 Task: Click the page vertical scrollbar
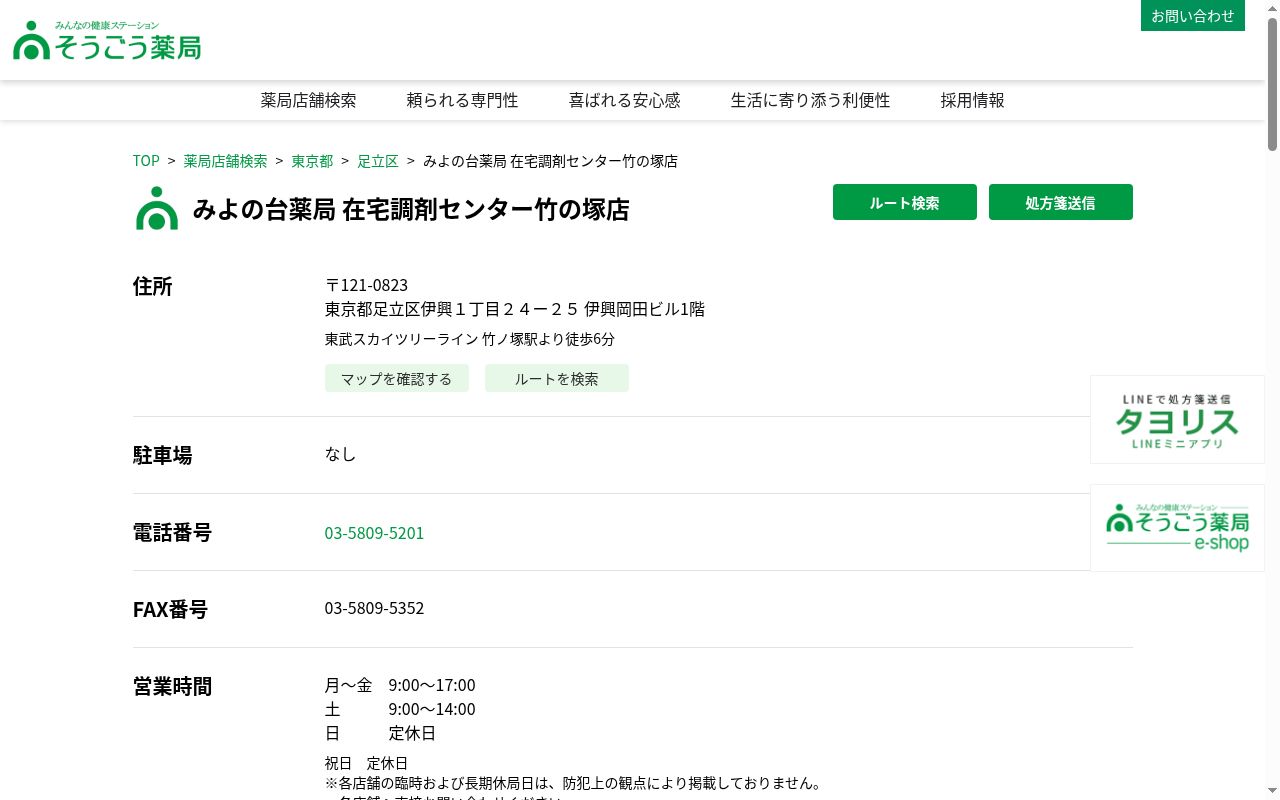1273,400
